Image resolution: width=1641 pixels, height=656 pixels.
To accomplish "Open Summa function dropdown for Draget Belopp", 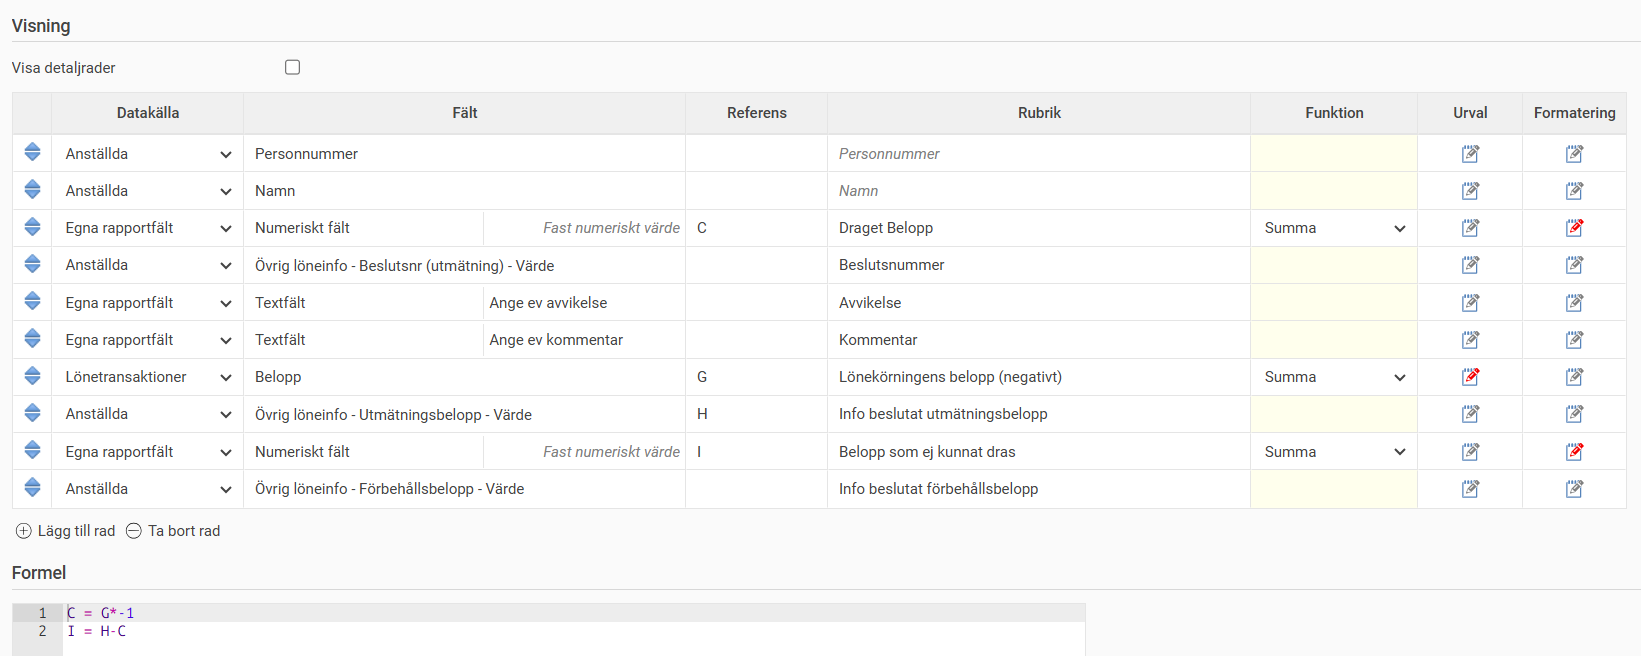I will (1333, 228).
